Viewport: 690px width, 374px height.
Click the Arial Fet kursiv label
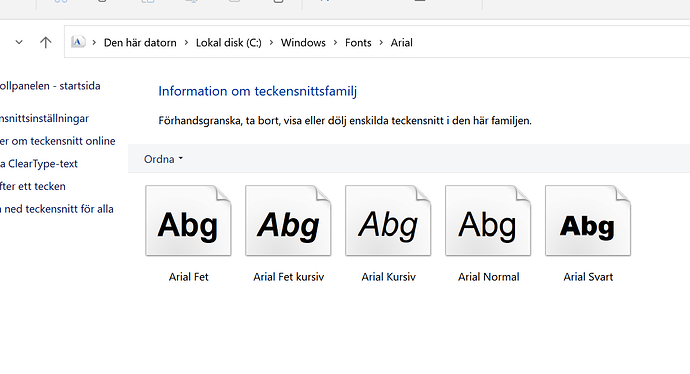pos(288,277)
